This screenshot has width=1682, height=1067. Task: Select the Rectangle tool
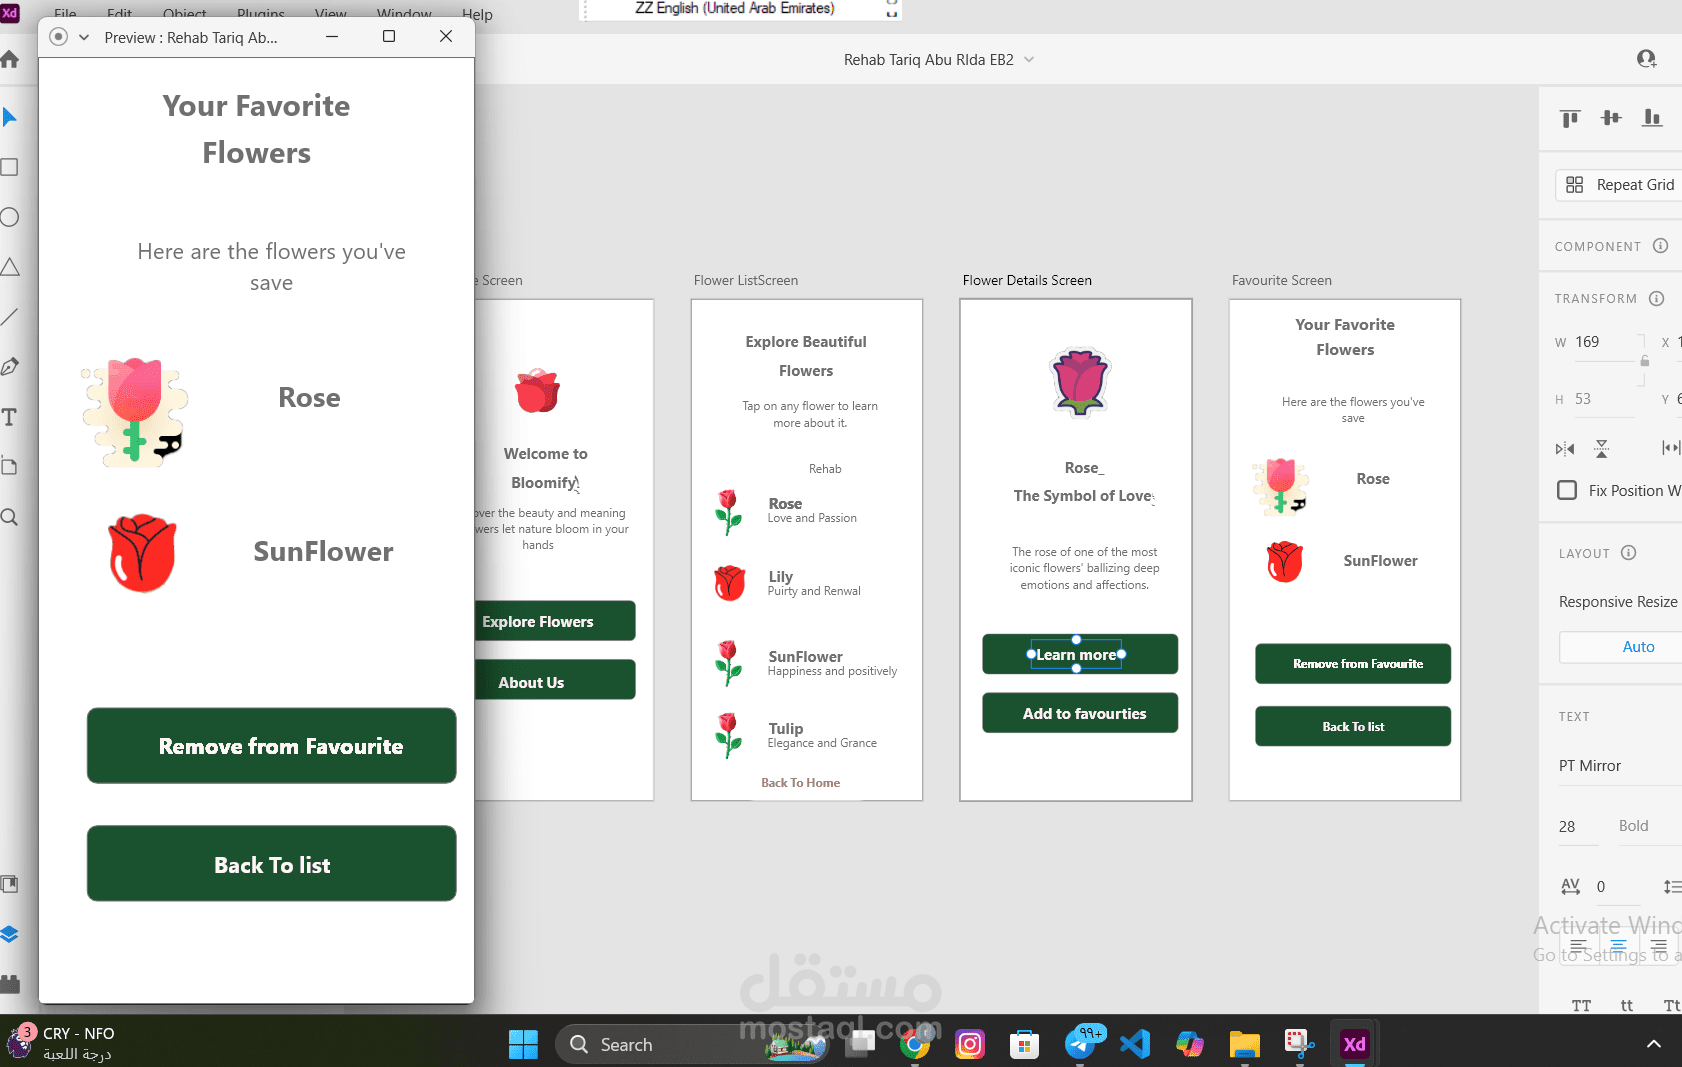click(x=10, y=167)
